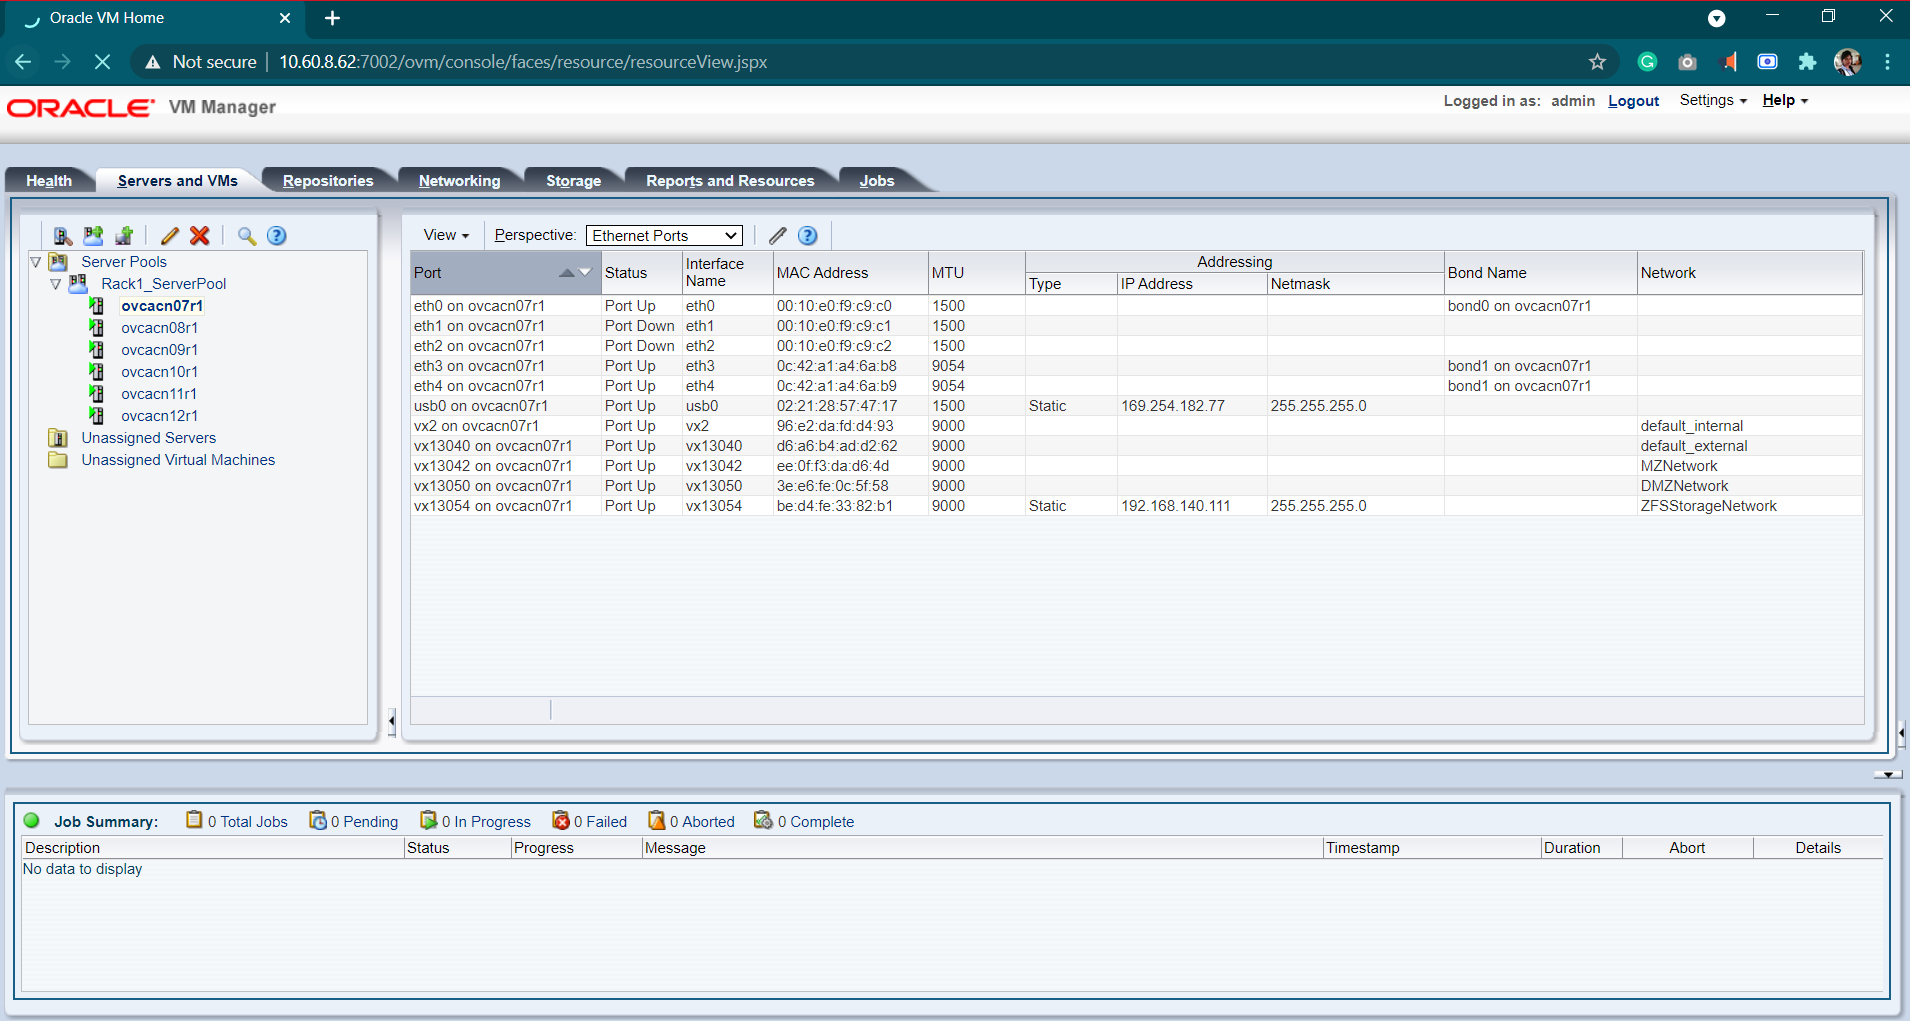Image resolution: width=1910 pixels, height=1021 pixels.
Task: Open the View menu dropdown
Action: [x=446, y=235]
